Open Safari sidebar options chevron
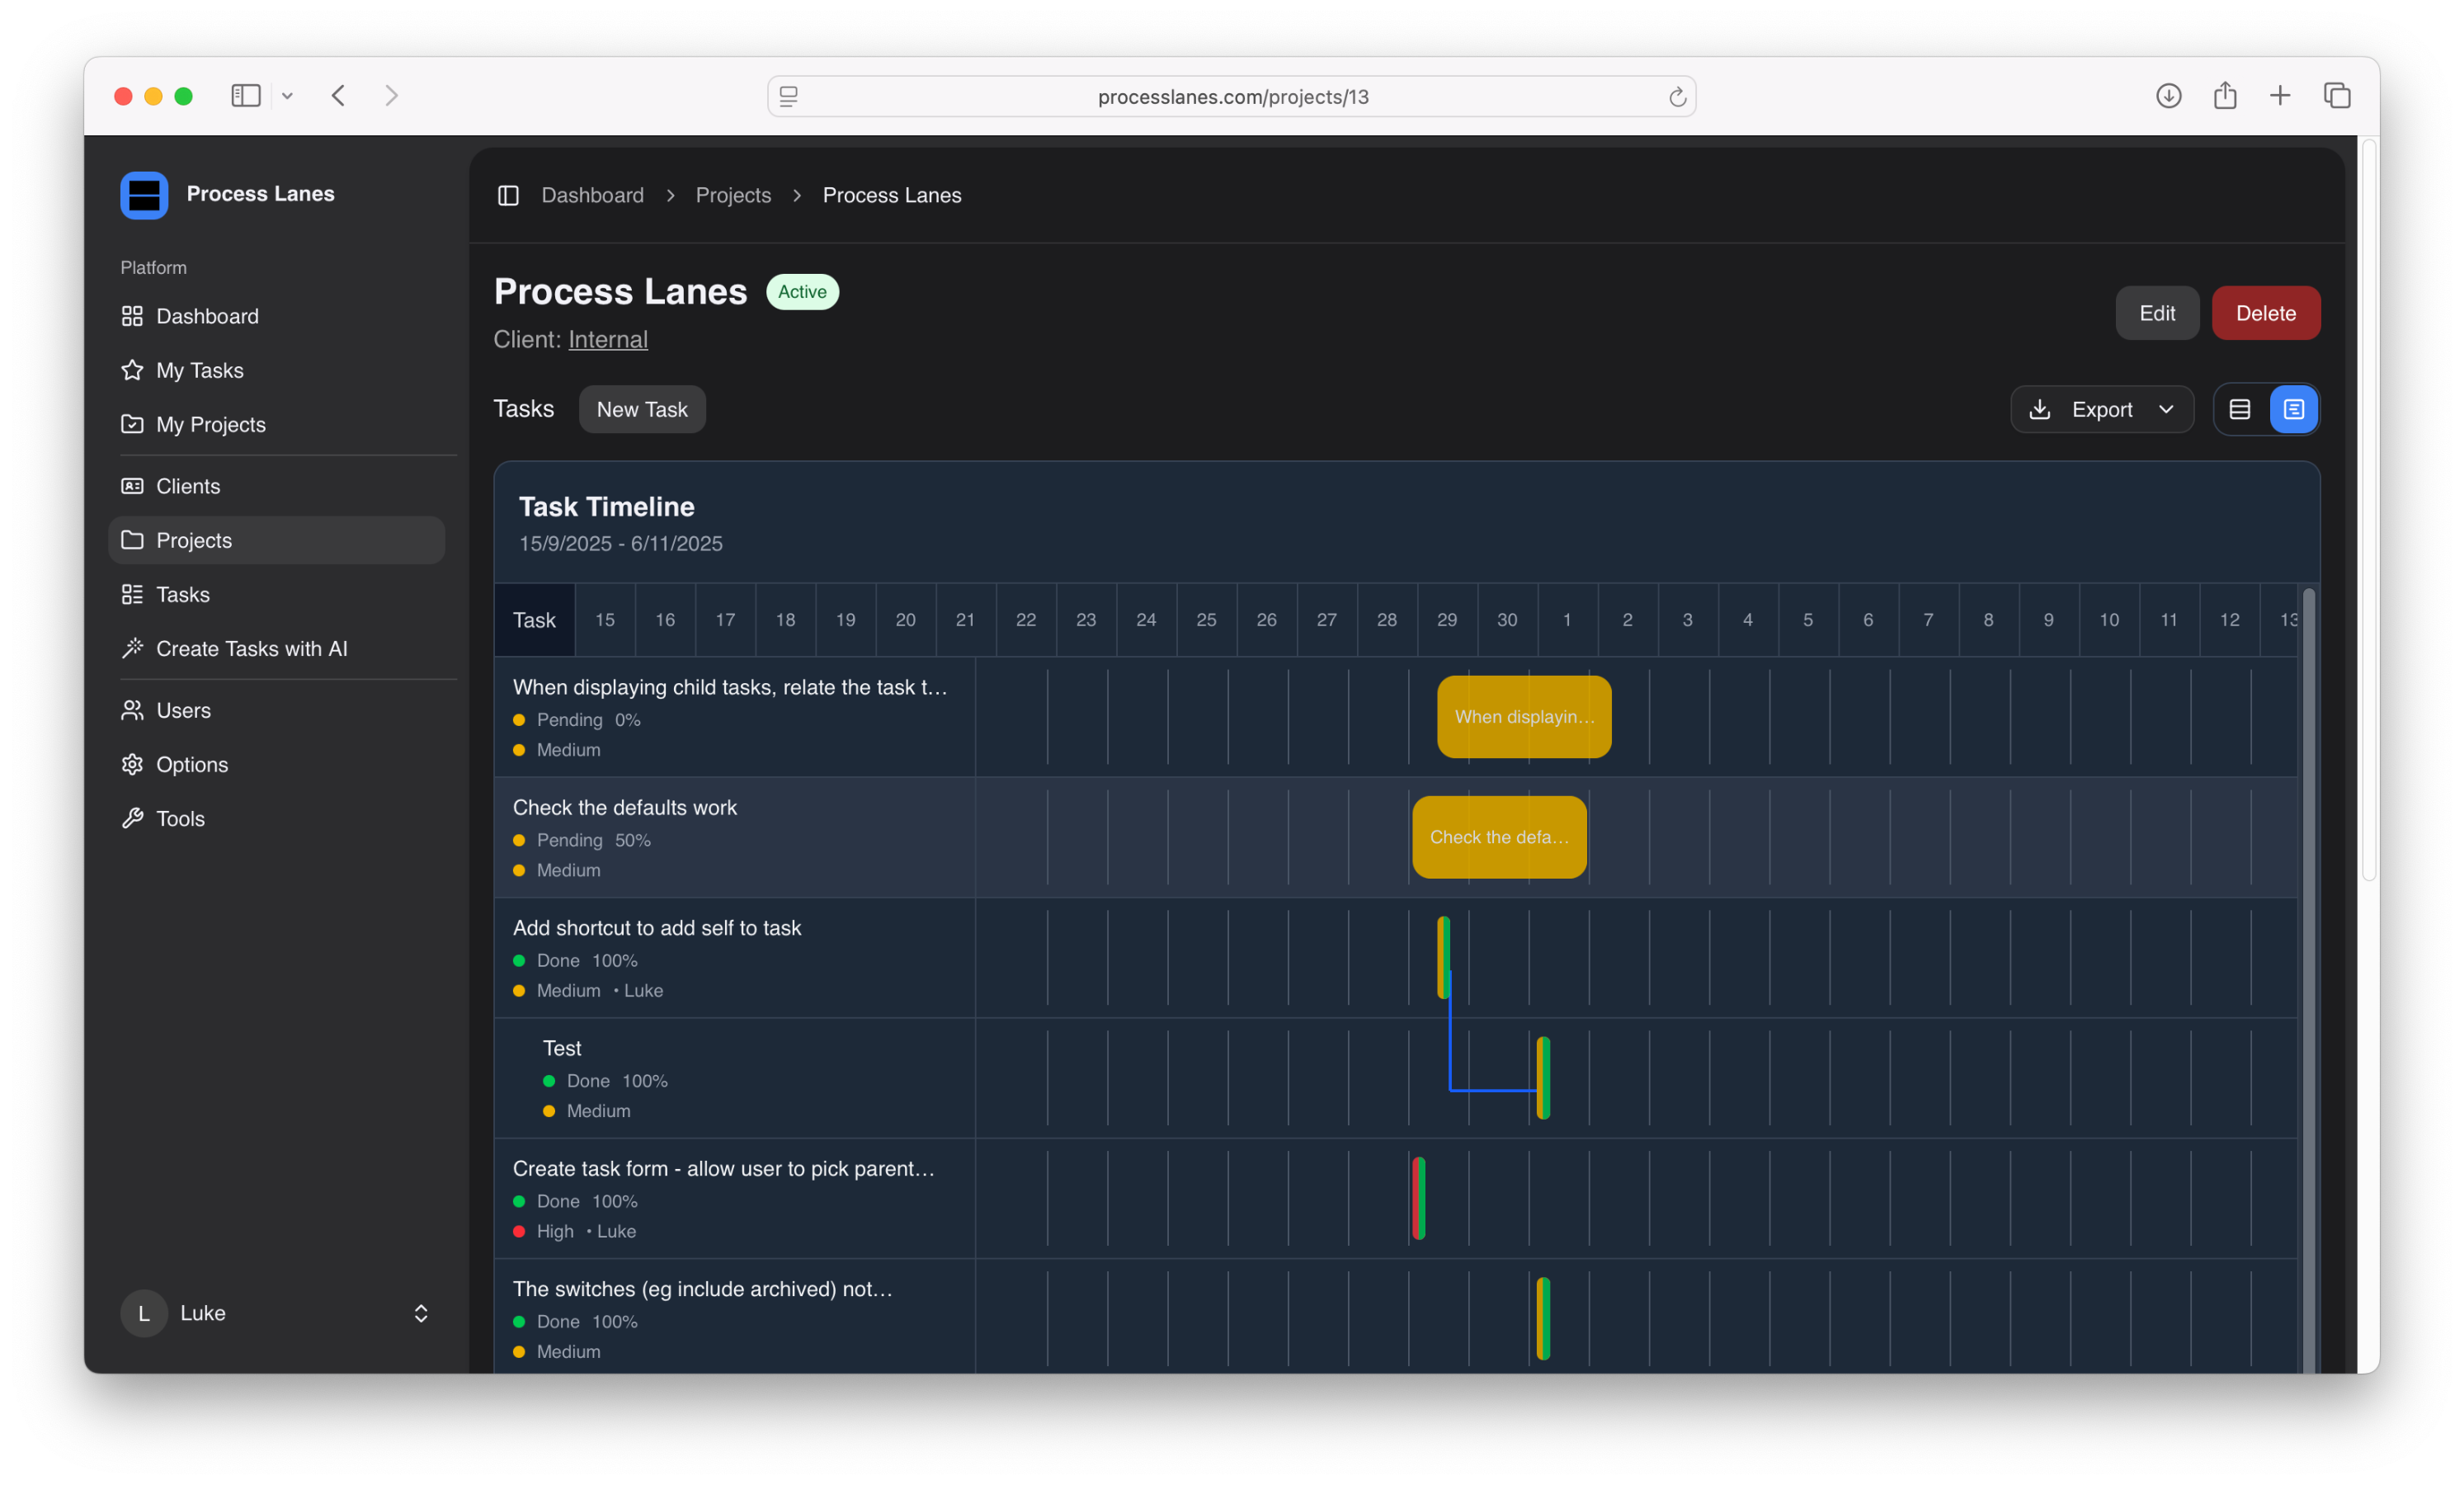2464x1485 pixels. 288,96
